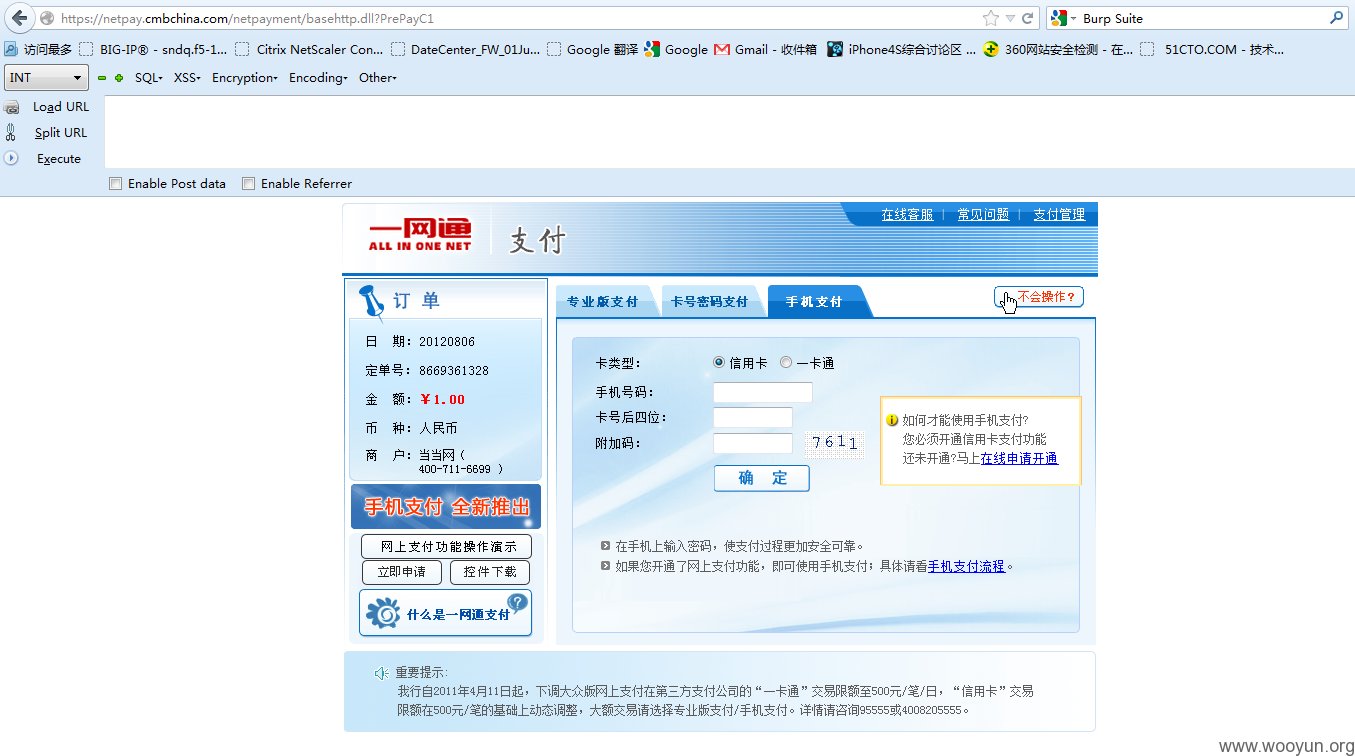Open 在线申请开通 link
The height and width of the screenshot is (756, 1355).
pyautogui.click(x=1019, y=459)
